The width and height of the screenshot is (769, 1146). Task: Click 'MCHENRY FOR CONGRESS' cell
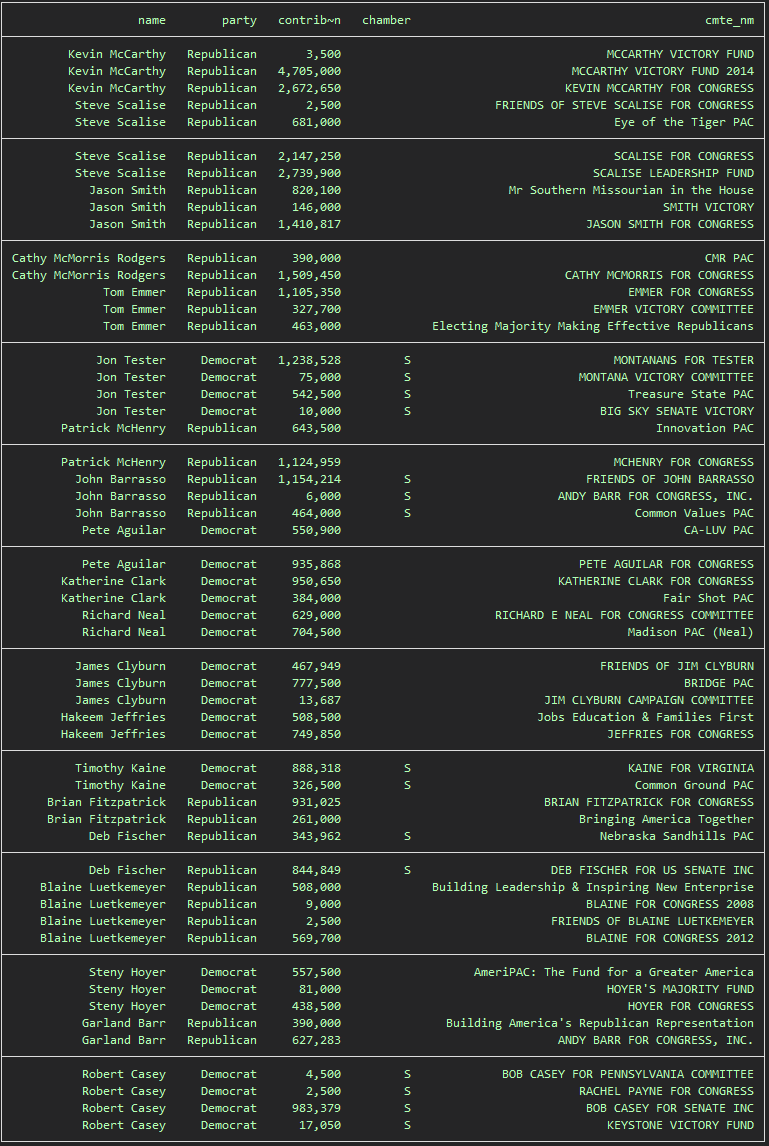pyautogui.click(x=683, y=462)
